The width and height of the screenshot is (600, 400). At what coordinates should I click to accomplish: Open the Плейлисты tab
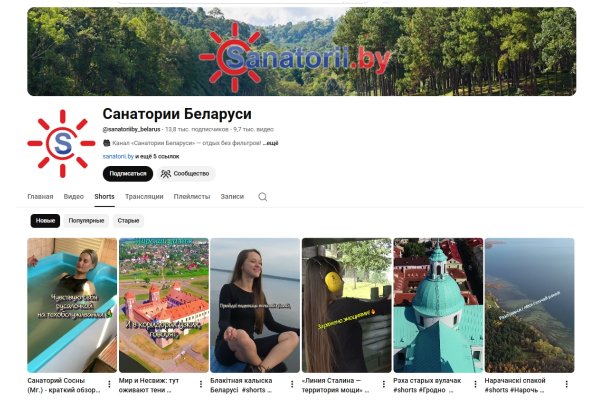coord(192,197)
